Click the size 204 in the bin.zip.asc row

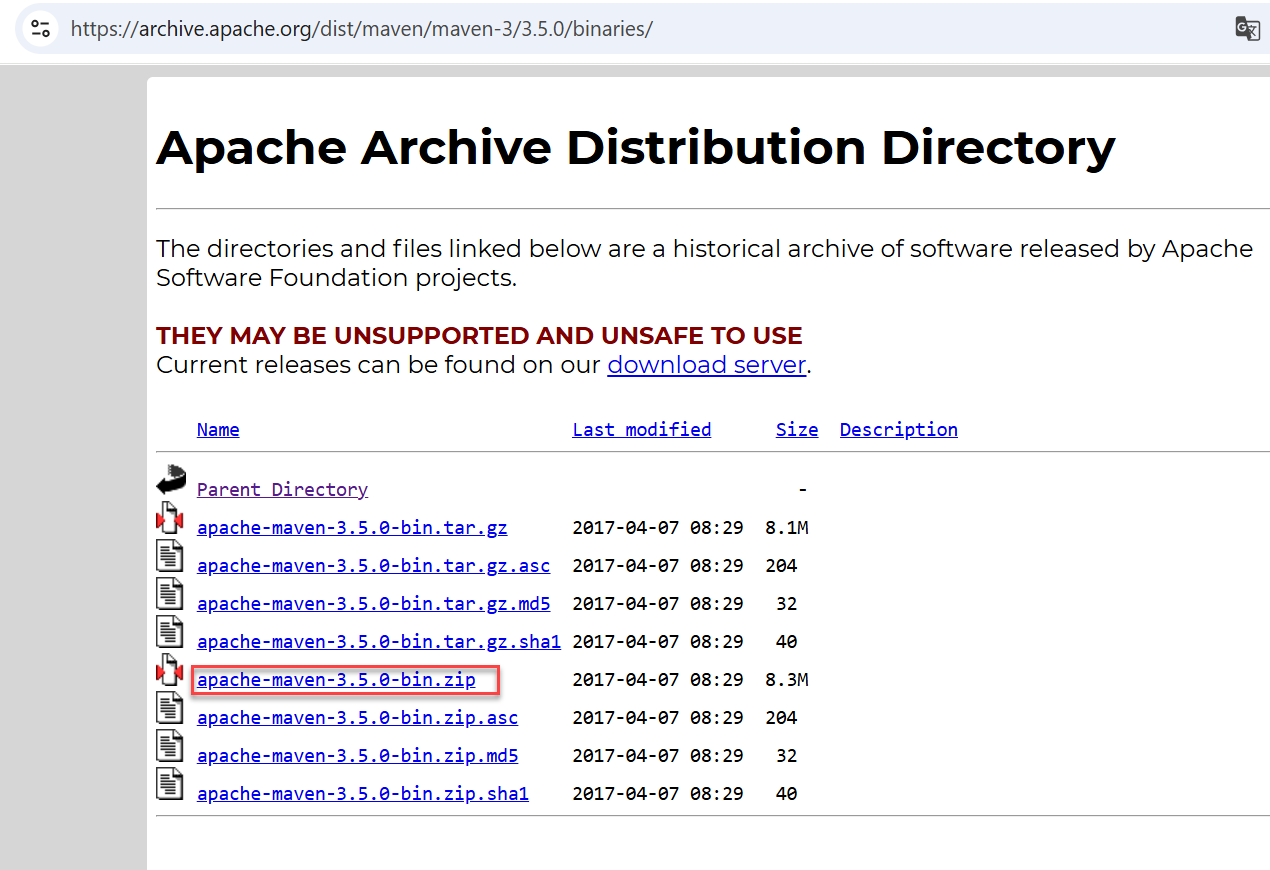point(781,718)
